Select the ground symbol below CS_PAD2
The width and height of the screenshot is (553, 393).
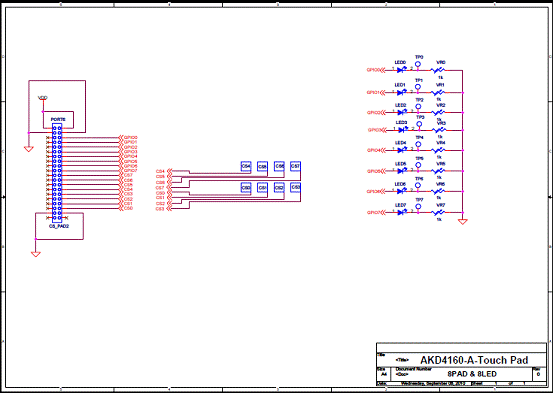point(36,254)
